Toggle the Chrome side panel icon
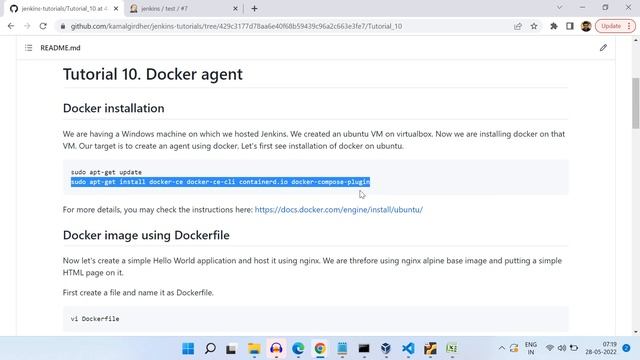Viewport: 640px width, 360px height. coord(570,26)
